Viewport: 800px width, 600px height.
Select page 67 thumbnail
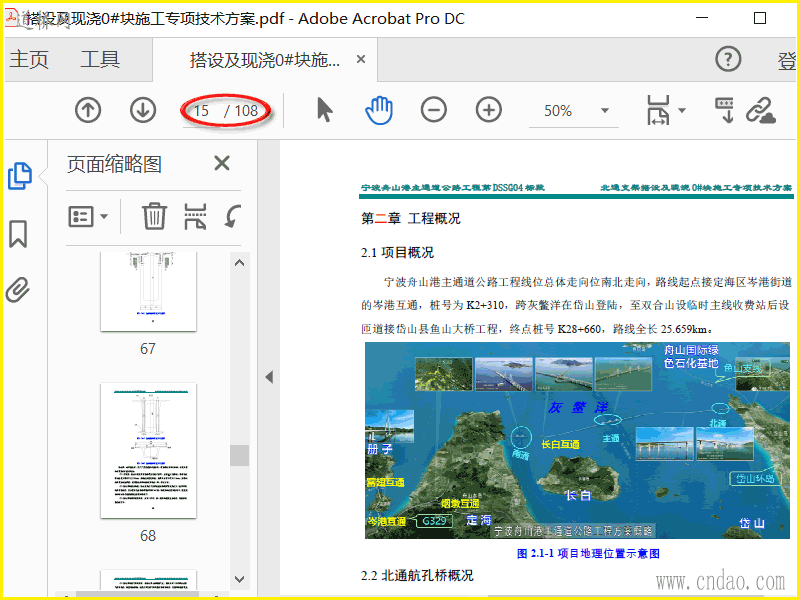coord(148,291)
